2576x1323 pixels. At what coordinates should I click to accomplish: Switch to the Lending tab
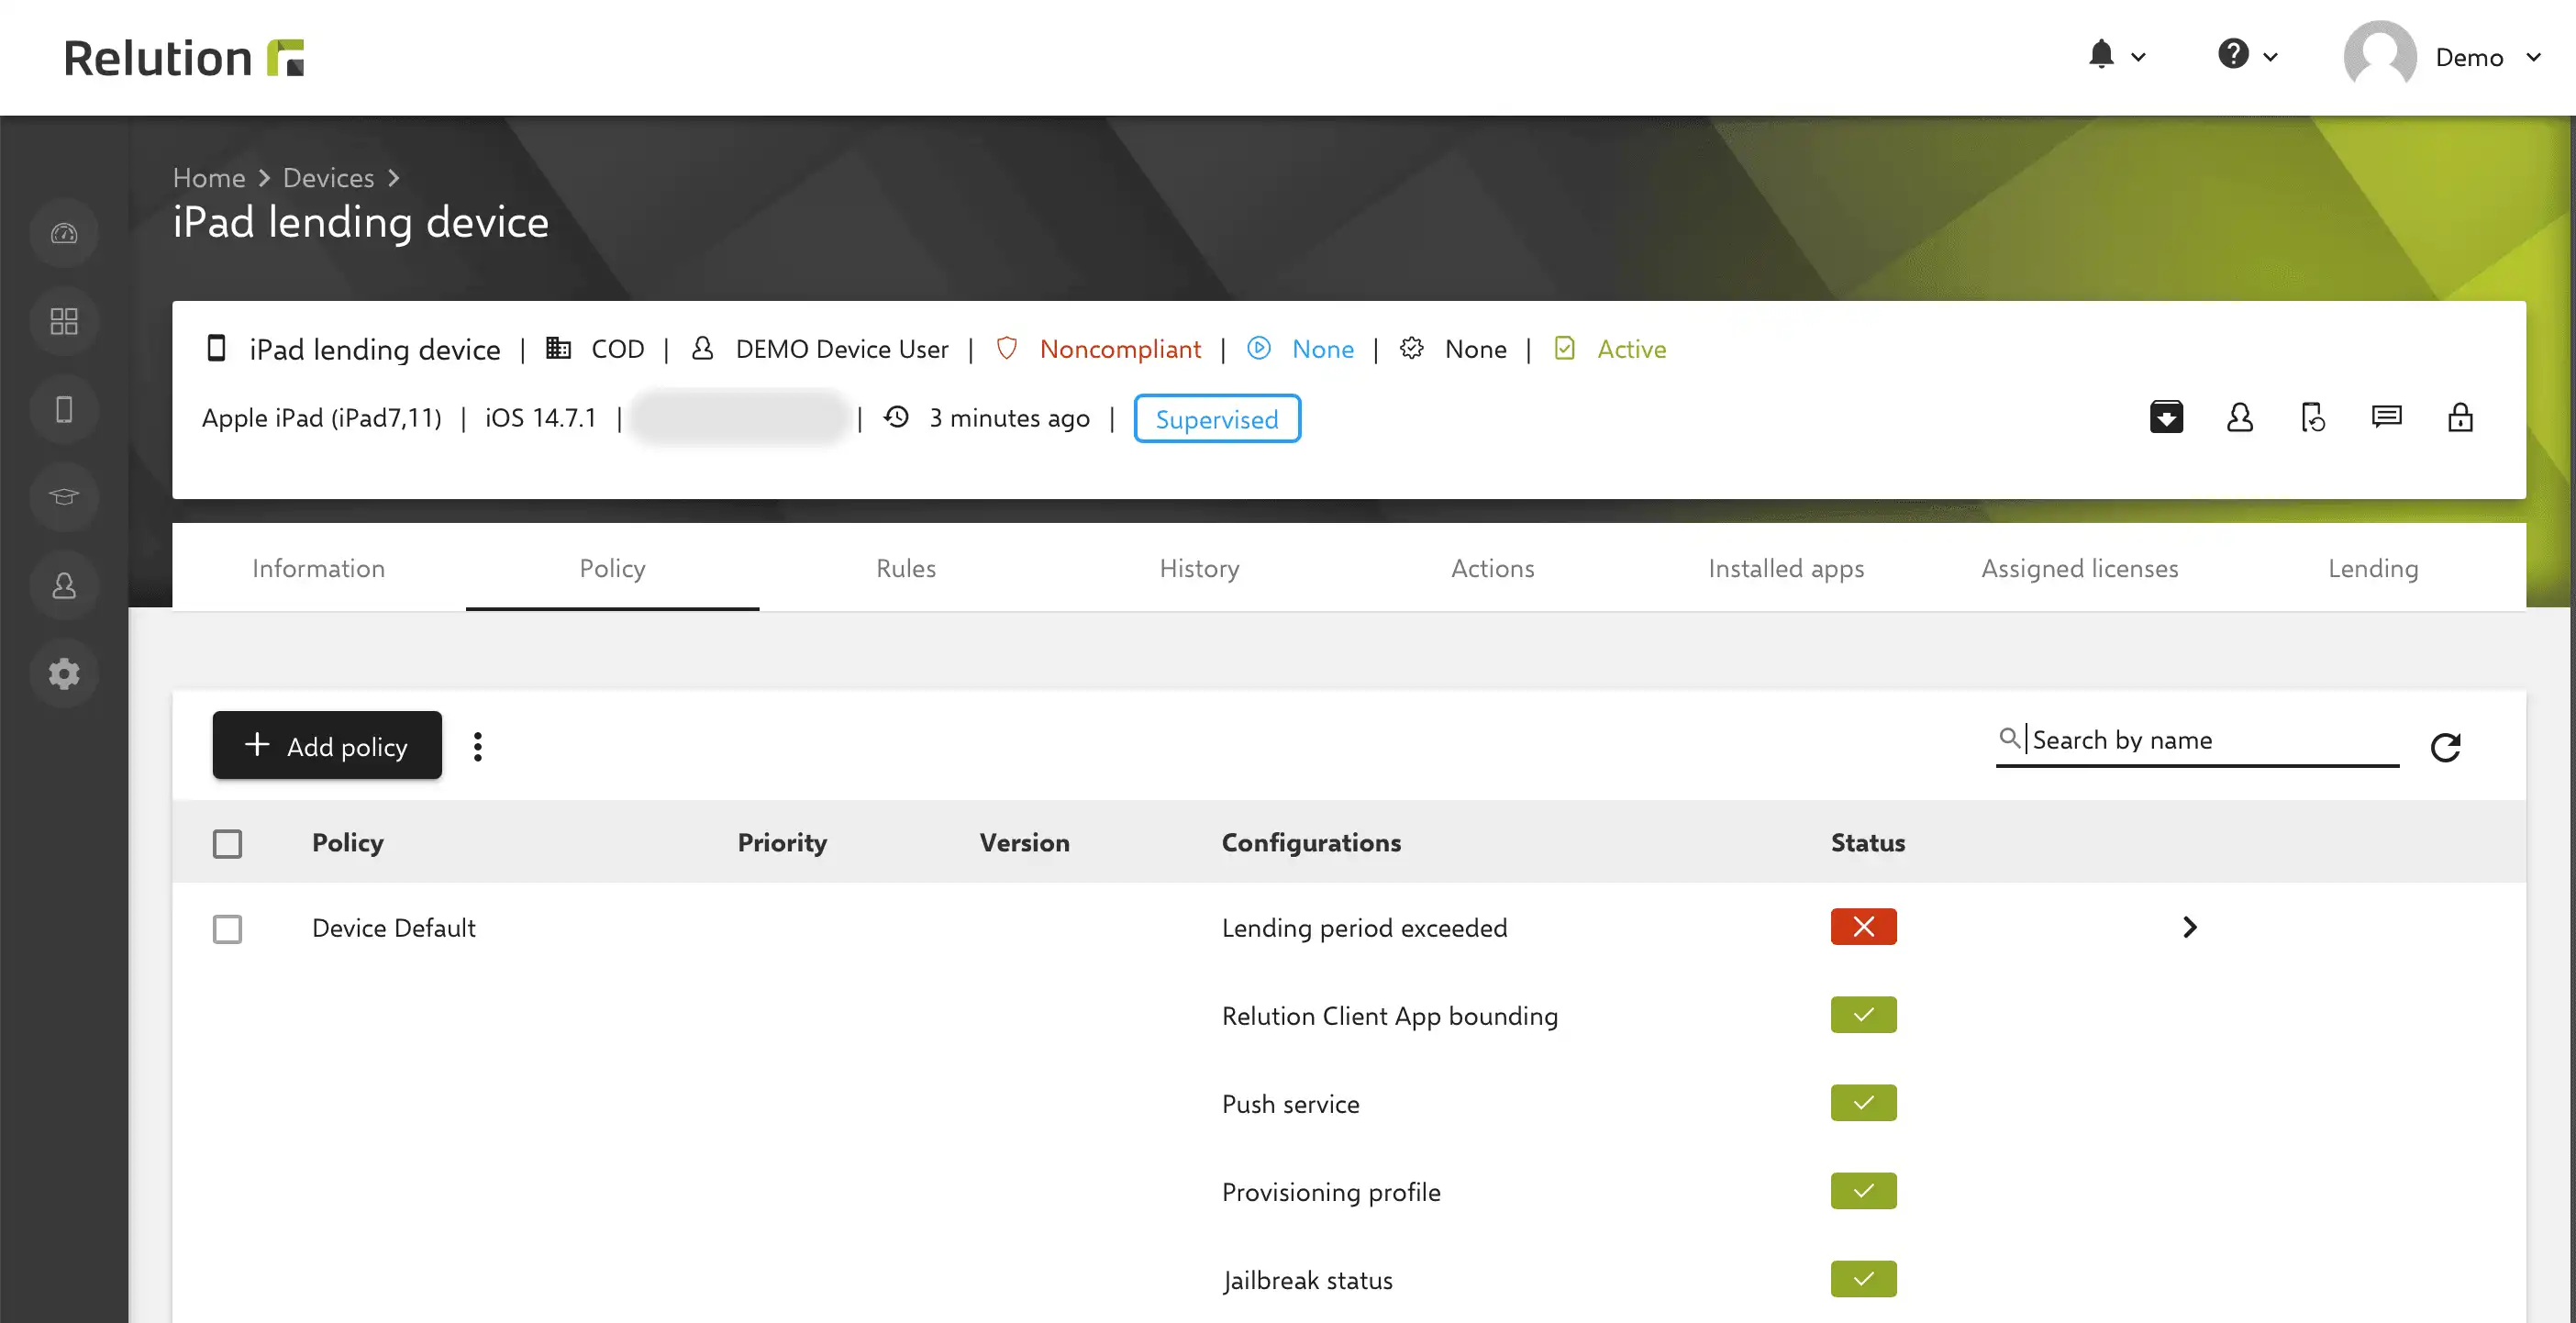point(2373,568)
